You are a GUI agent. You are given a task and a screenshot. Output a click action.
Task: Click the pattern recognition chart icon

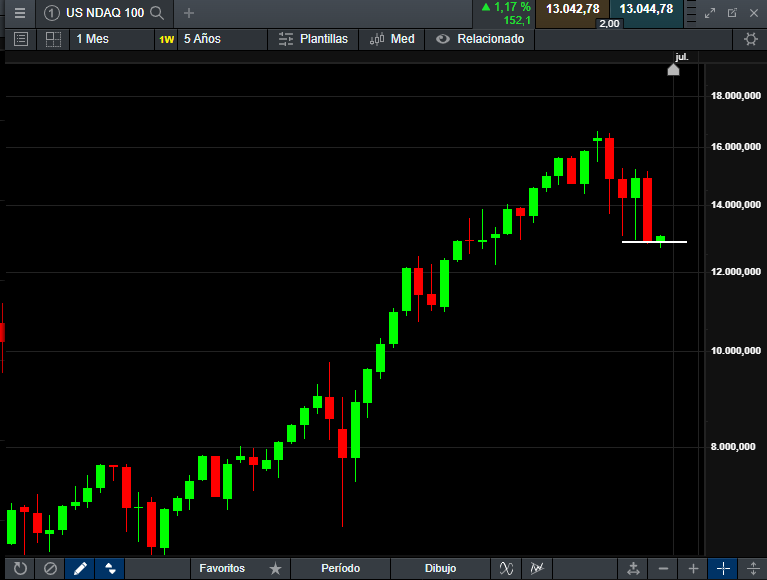(537, 568)
